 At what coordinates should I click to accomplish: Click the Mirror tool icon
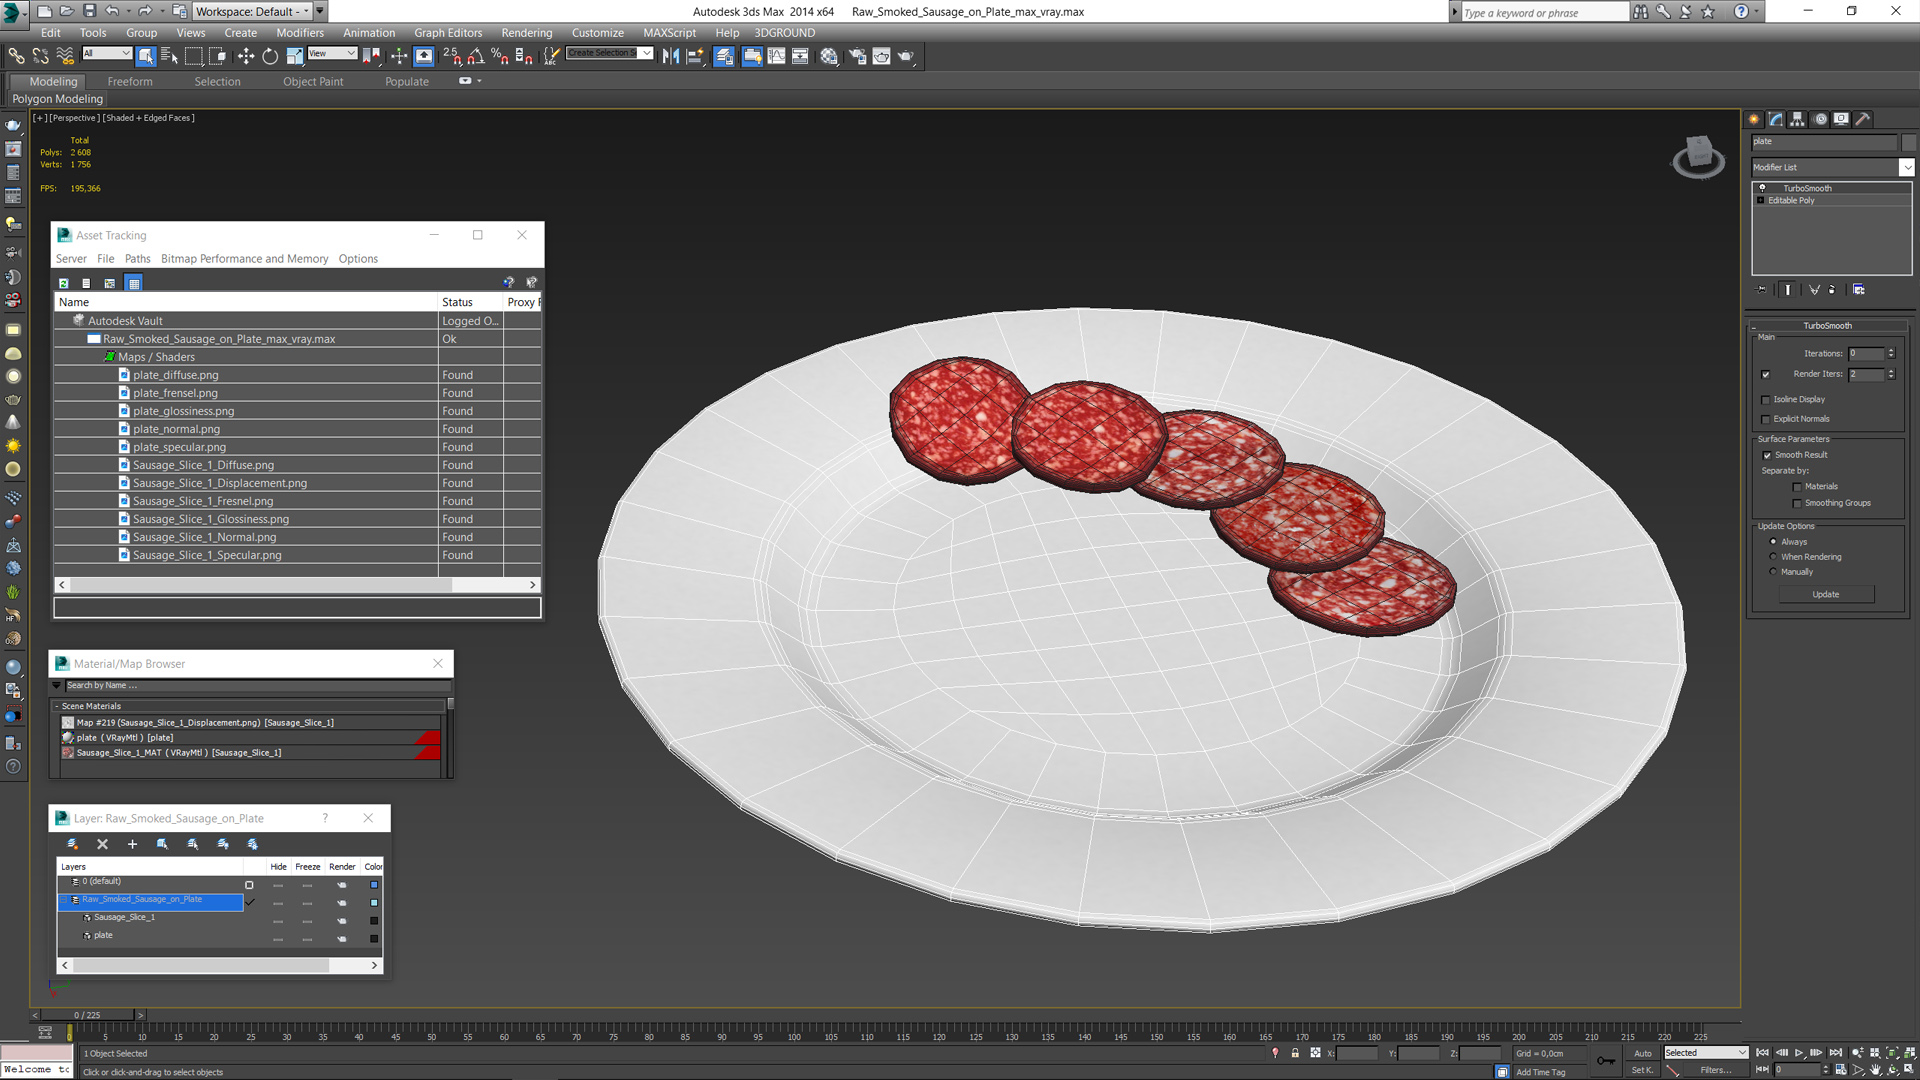click(671, 56)
